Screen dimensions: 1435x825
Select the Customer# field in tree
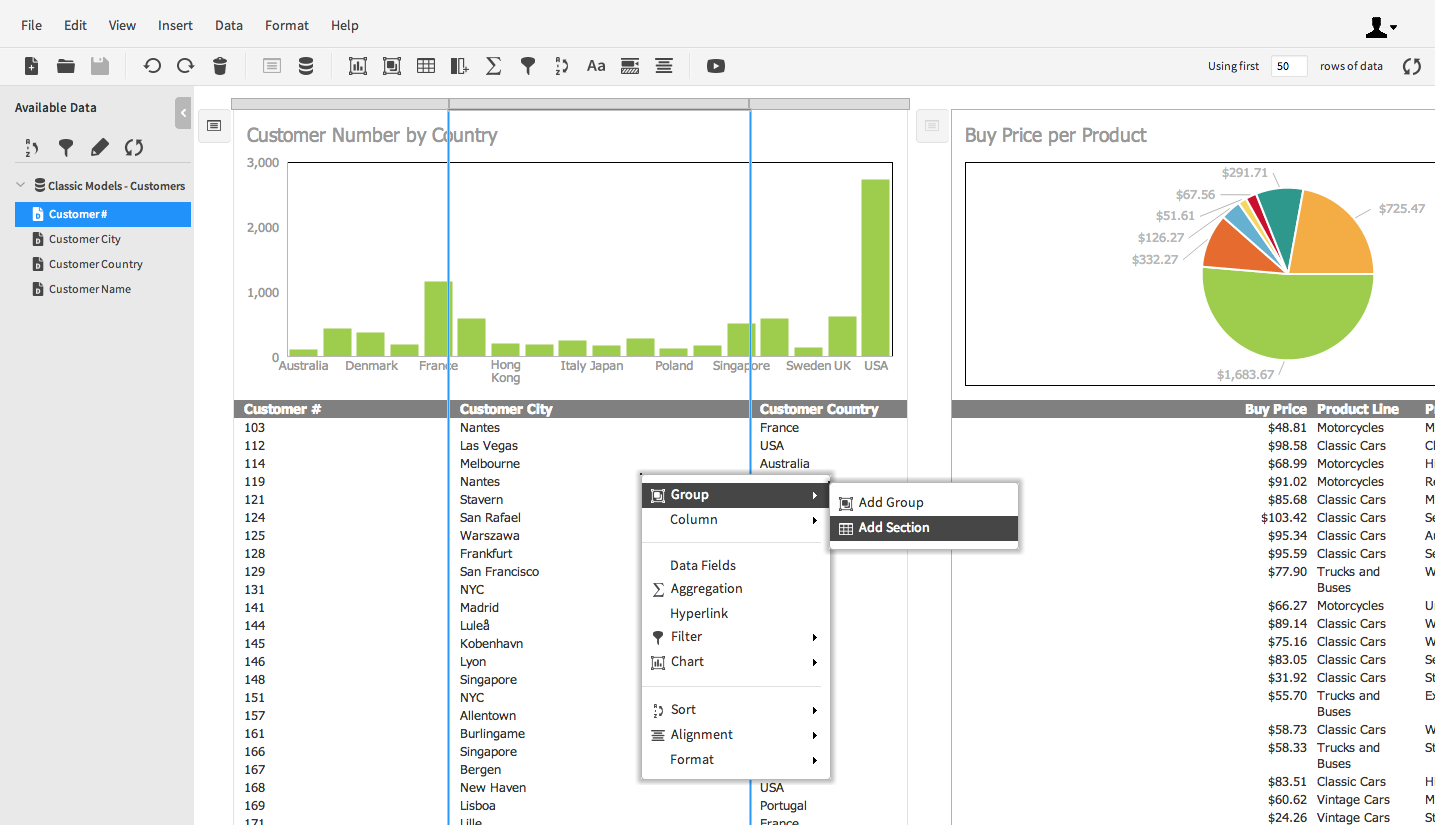[x=103, y=214]
